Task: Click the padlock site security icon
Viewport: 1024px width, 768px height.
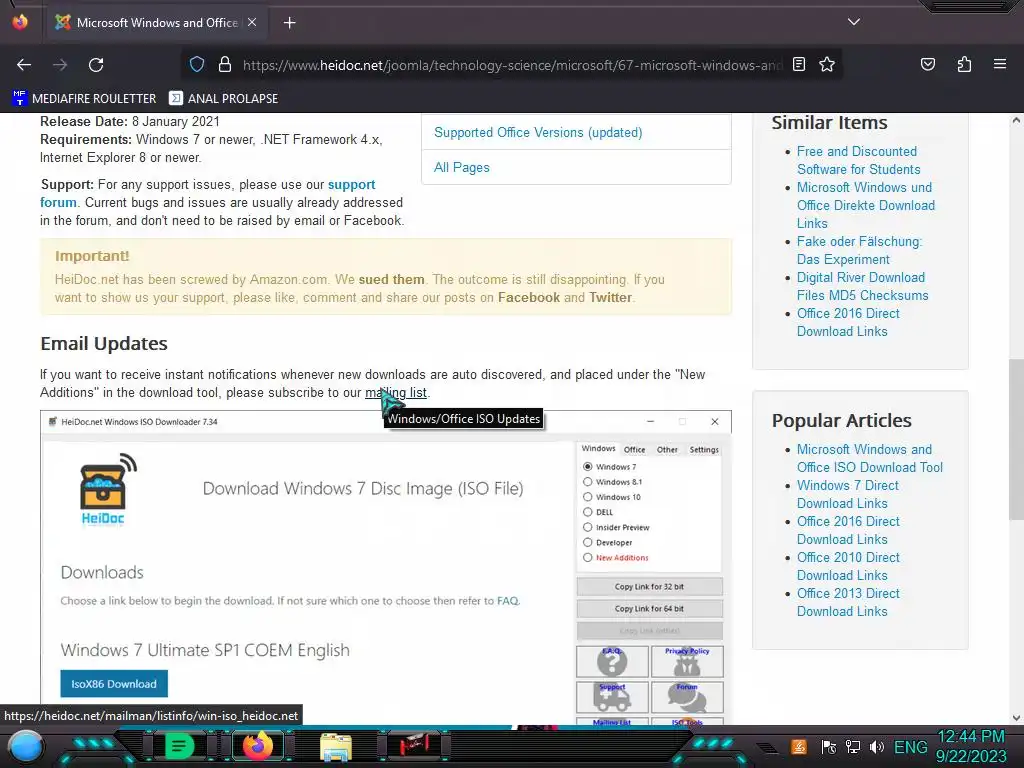Action: (225, 64)
